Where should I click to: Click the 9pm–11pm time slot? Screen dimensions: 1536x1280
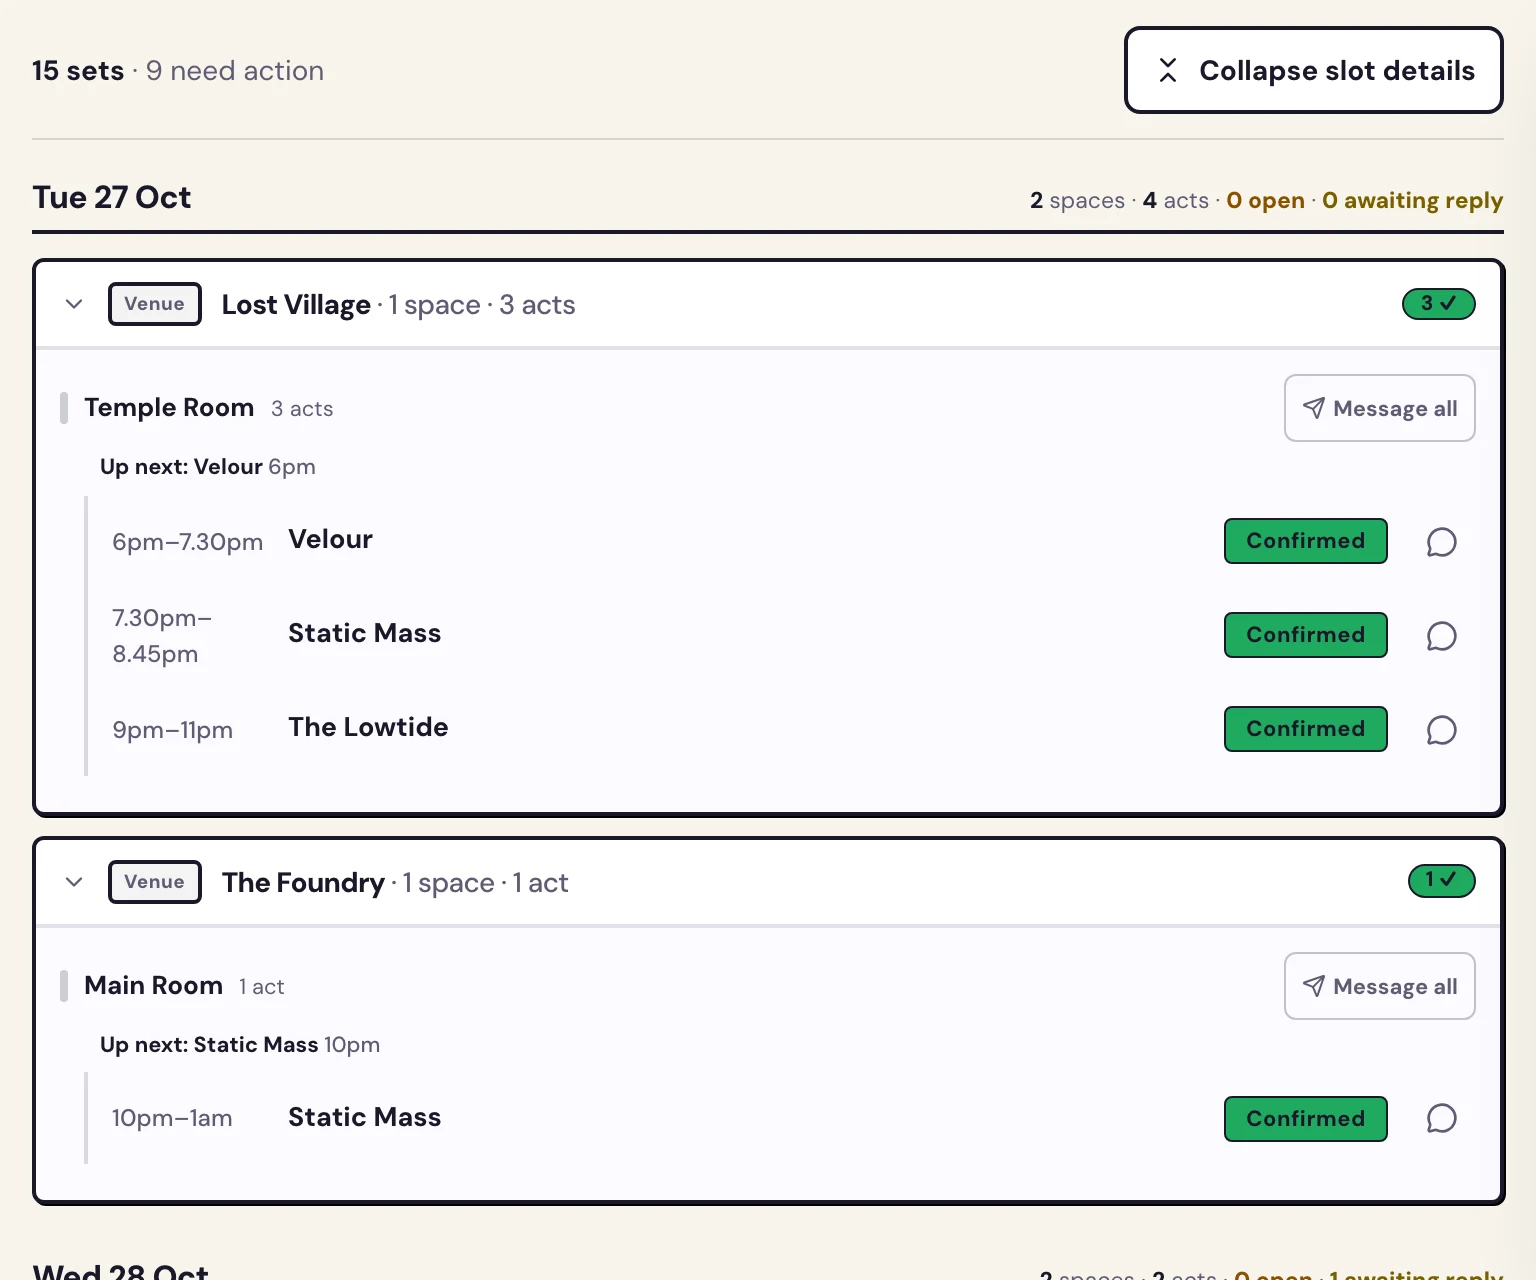point(172,730)
